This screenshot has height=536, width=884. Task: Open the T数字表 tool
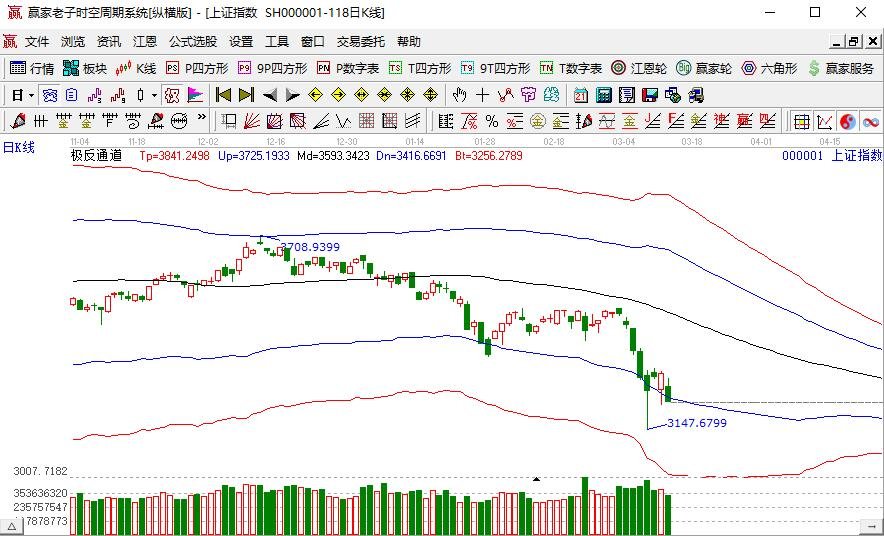coord(571,69)
